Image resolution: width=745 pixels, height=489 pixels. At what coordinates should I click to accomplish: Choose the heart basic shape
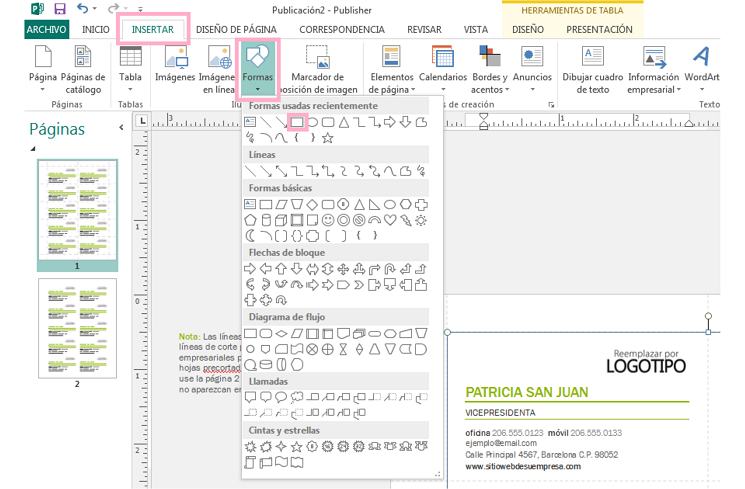point(390,220)
